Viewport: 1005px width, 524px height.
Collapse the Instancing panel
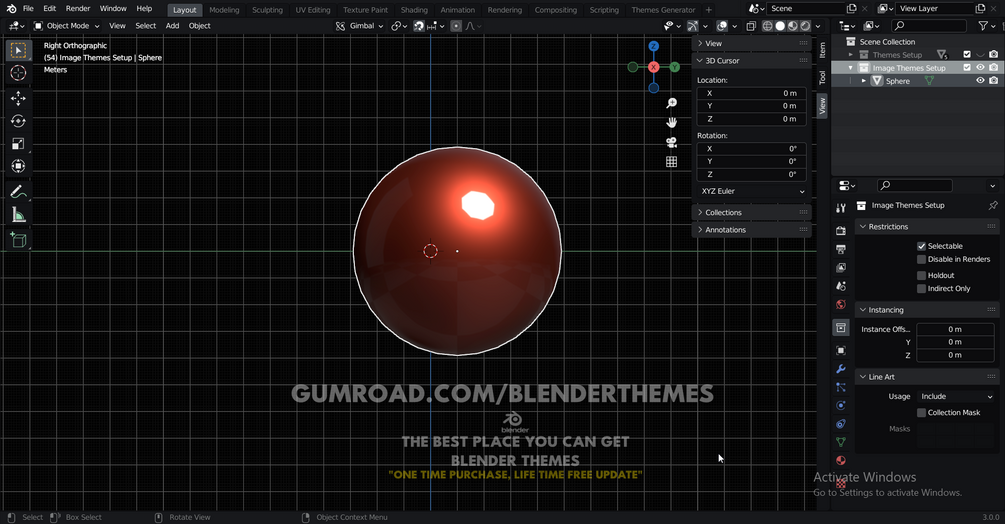point(927,310)
